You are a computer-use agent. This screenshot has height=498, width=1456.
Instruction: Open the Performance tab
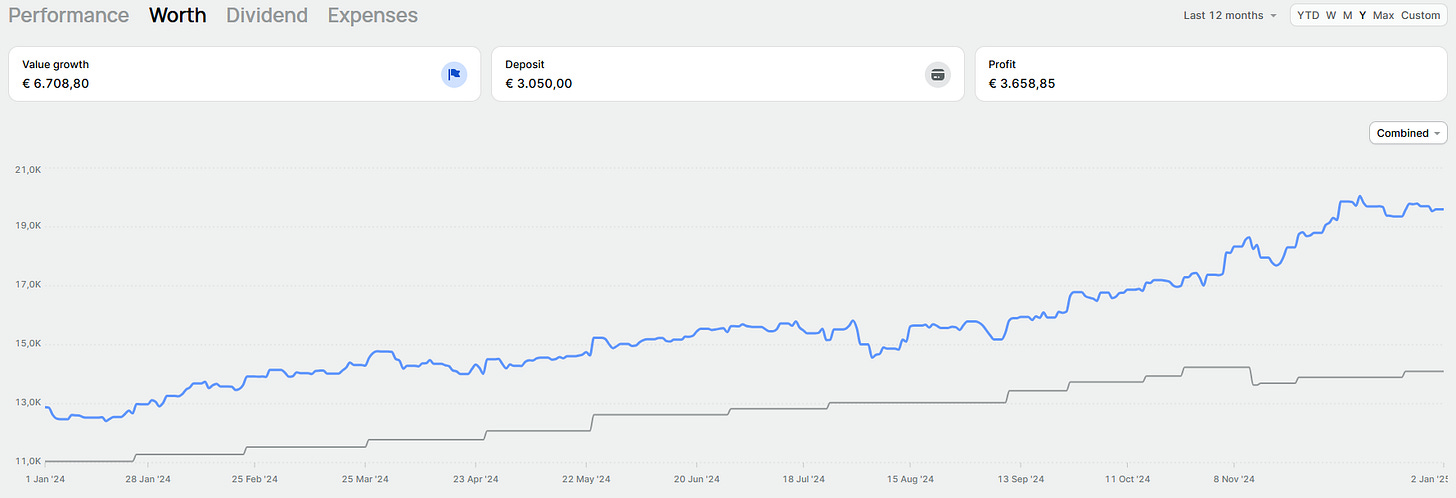[x=69, y=16]
